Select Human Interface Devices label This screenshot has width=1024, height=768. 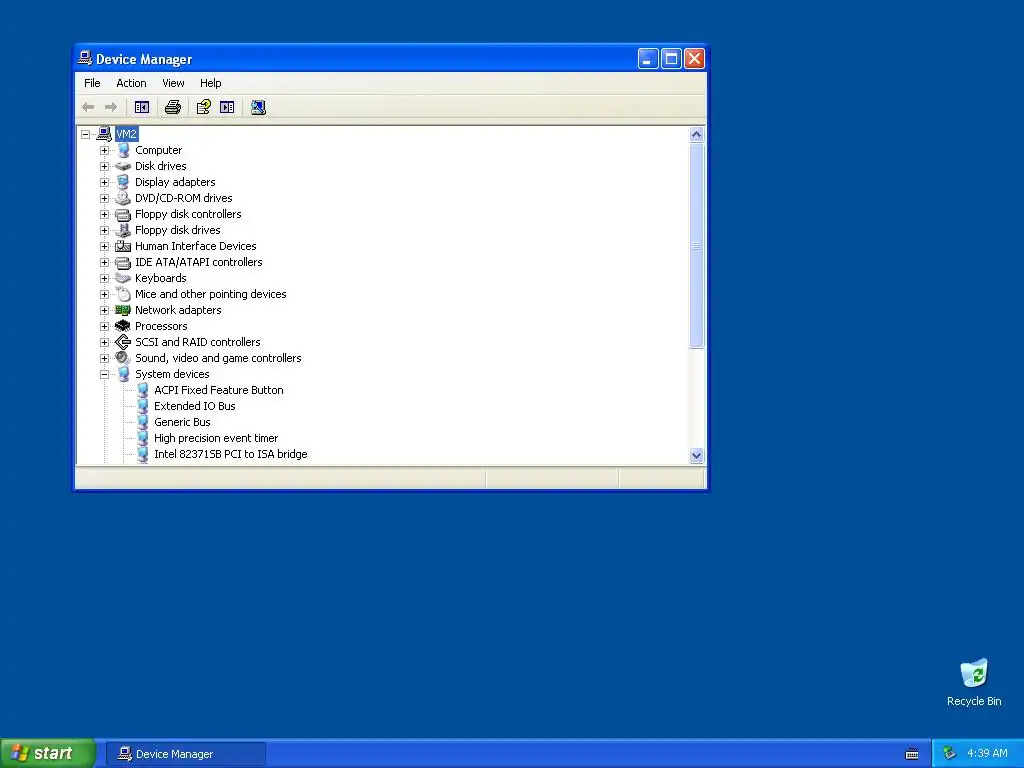tap(196, 246)
